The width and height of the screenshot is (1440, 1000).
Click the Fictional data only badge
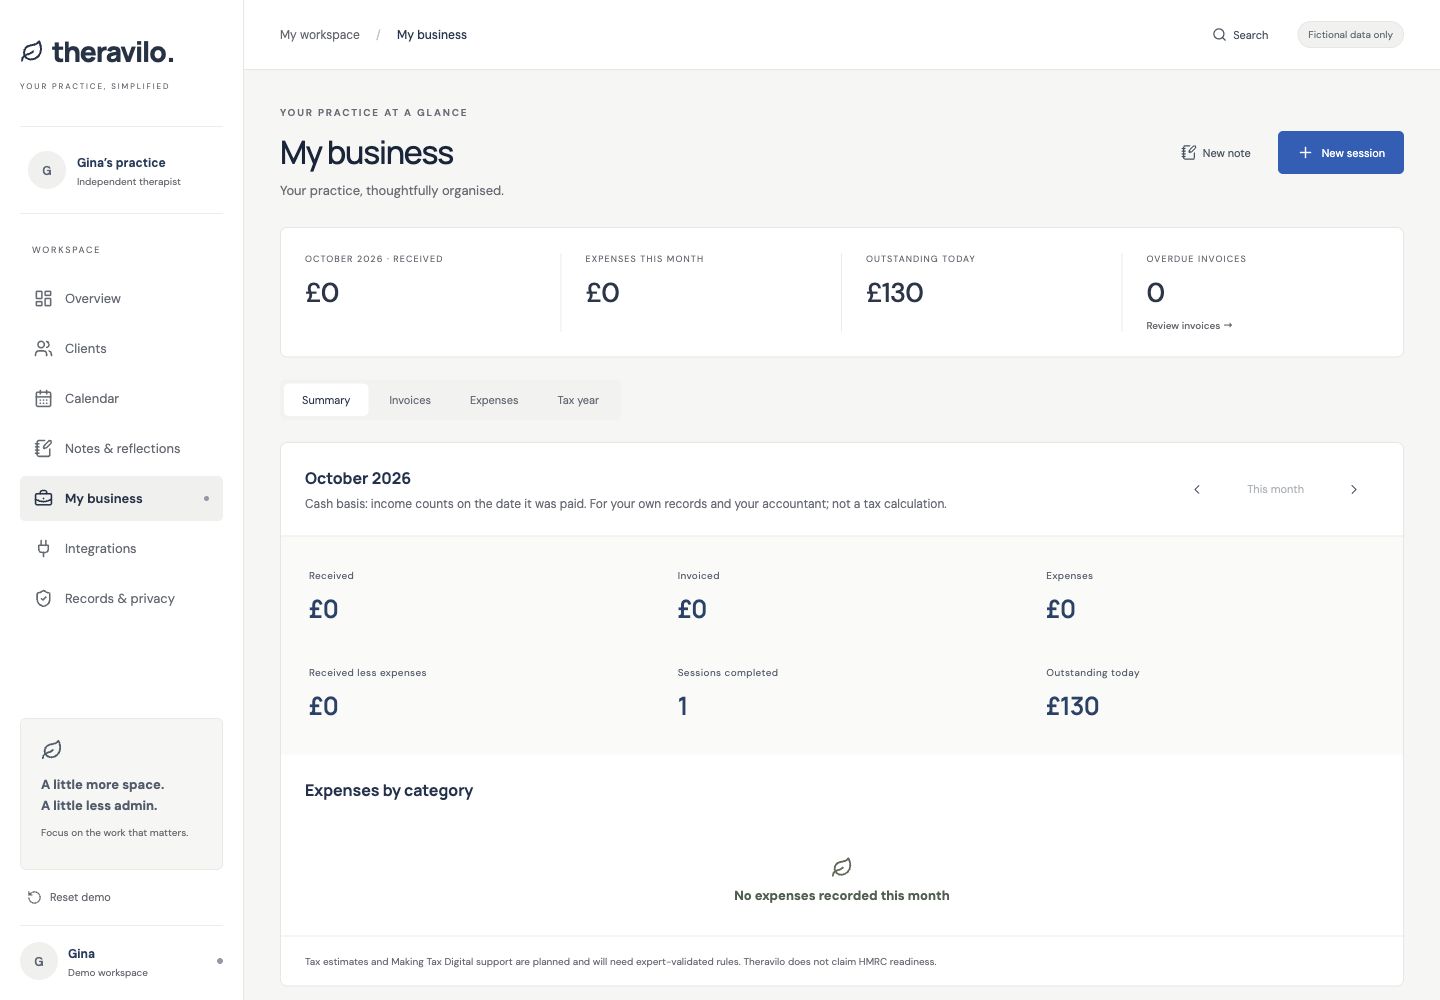coord(1350,35)
